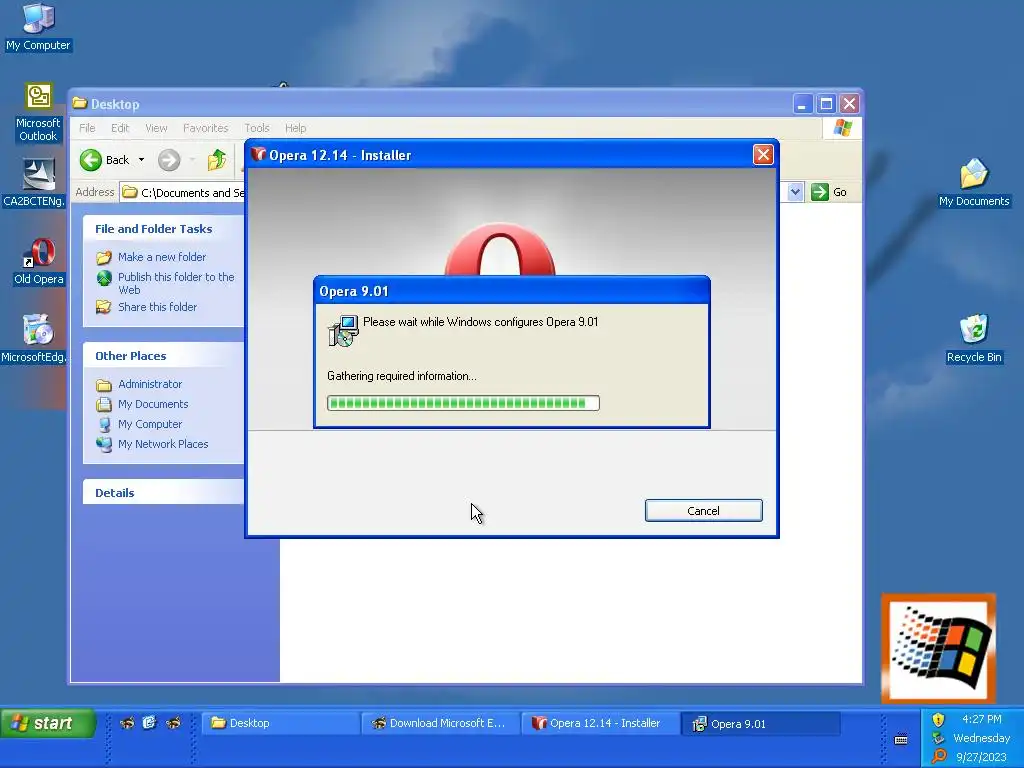
Task: Switch to Opera 9.01 taskbar button
Action: pos(761,723)
